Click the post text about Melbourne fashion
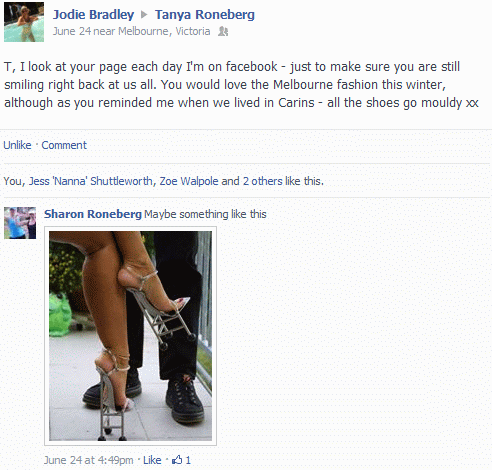The height and width of the screenshot is (470, 492). pos(241,85)
